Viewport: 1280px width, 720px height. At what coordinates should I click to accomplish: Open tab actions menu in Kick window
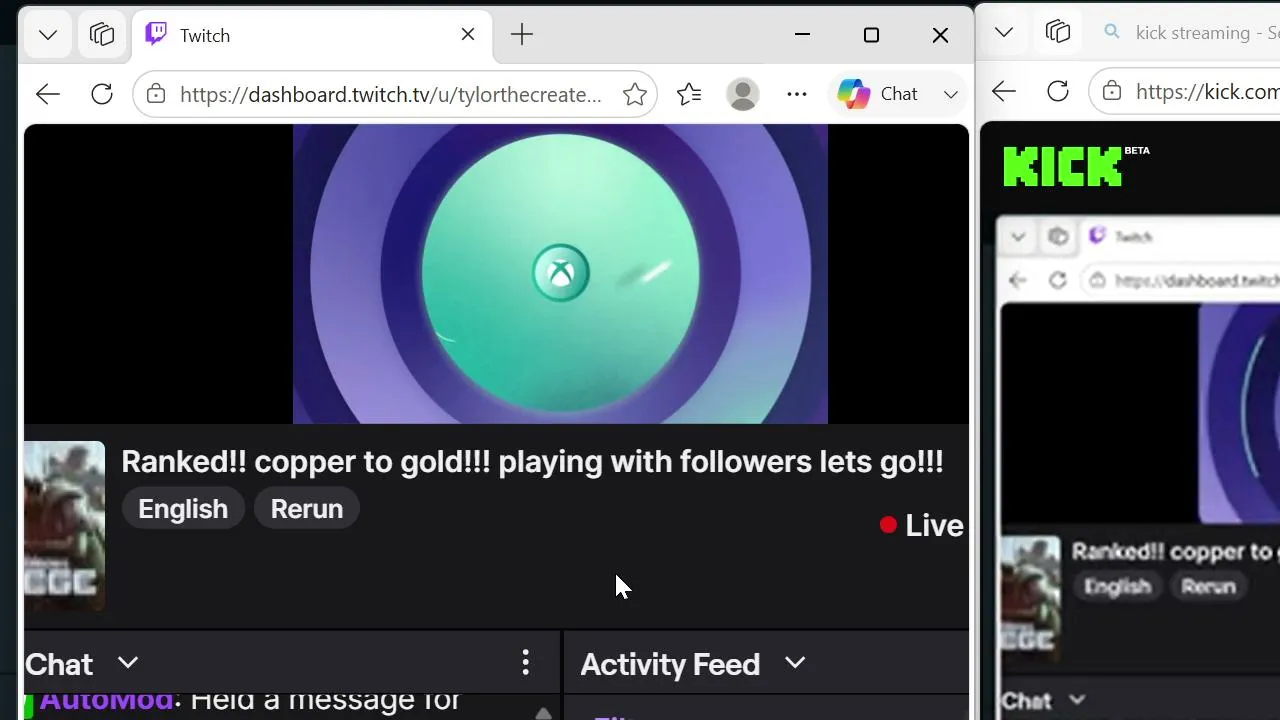[x=1003, y=33]
